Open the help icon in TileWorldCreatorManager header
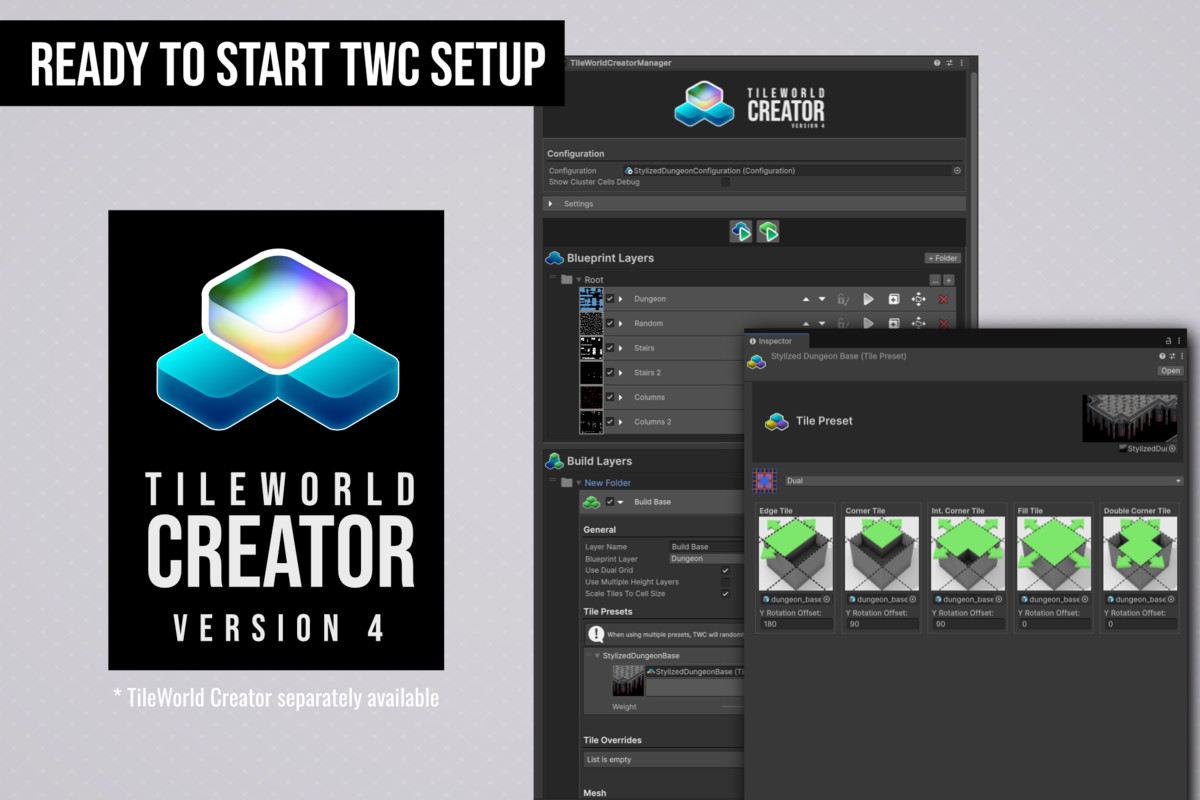Screen dimensions: 1200x800 (x=937, y=63)
